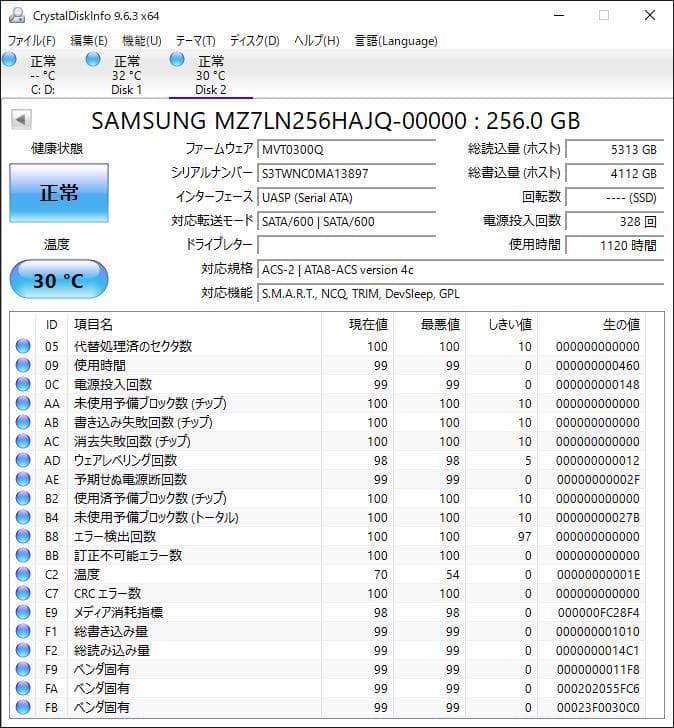This screenshot has width=674, height=728.
Task: Click the blue 正常 health status button
Action: click(59, 193)
